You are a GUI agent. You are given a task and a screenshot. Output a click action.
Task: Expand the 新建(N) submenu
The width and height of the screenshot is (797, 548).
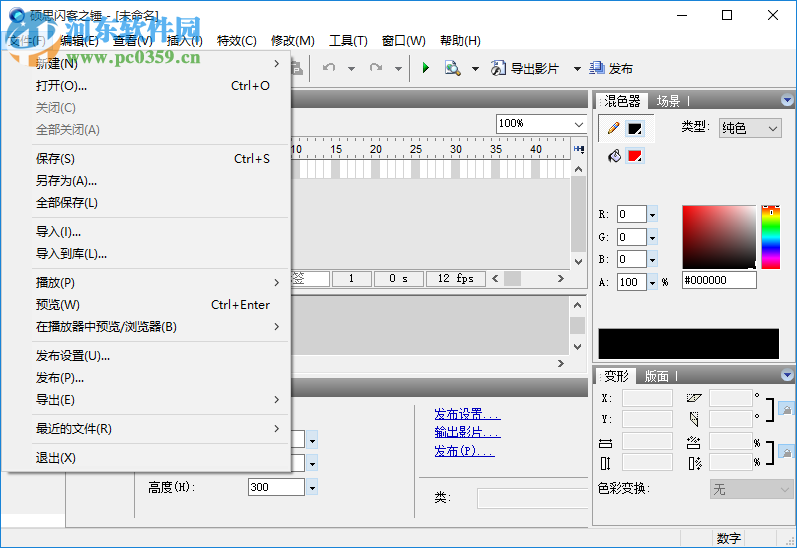(161, 64)
